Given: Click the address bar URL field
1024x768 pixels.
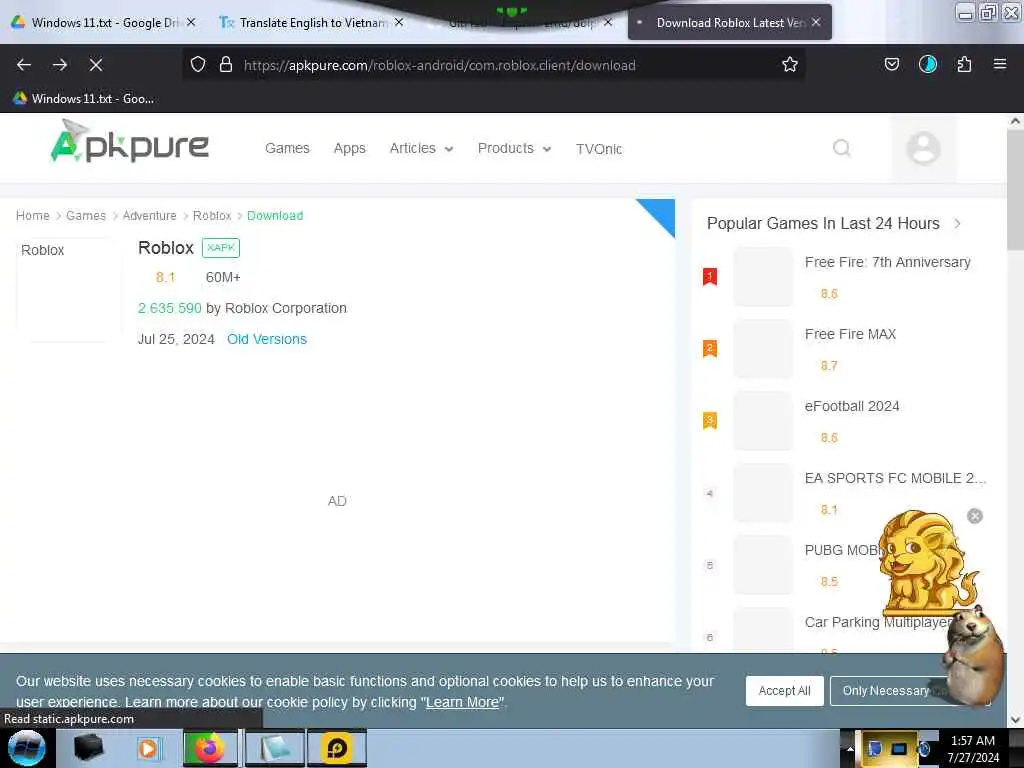Looking at the screenshot, I should (493, 65).
